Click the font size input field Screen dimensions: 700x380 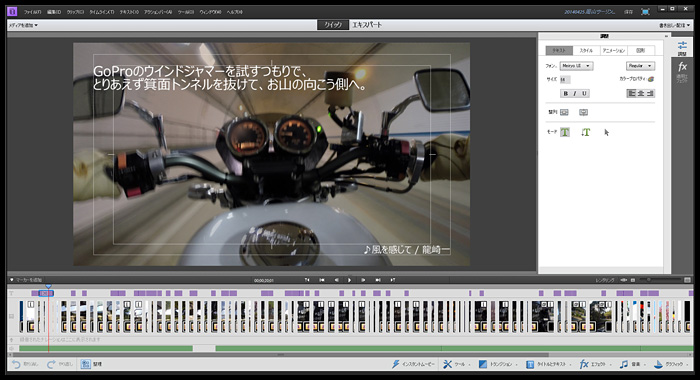click(x=565, y=79)
